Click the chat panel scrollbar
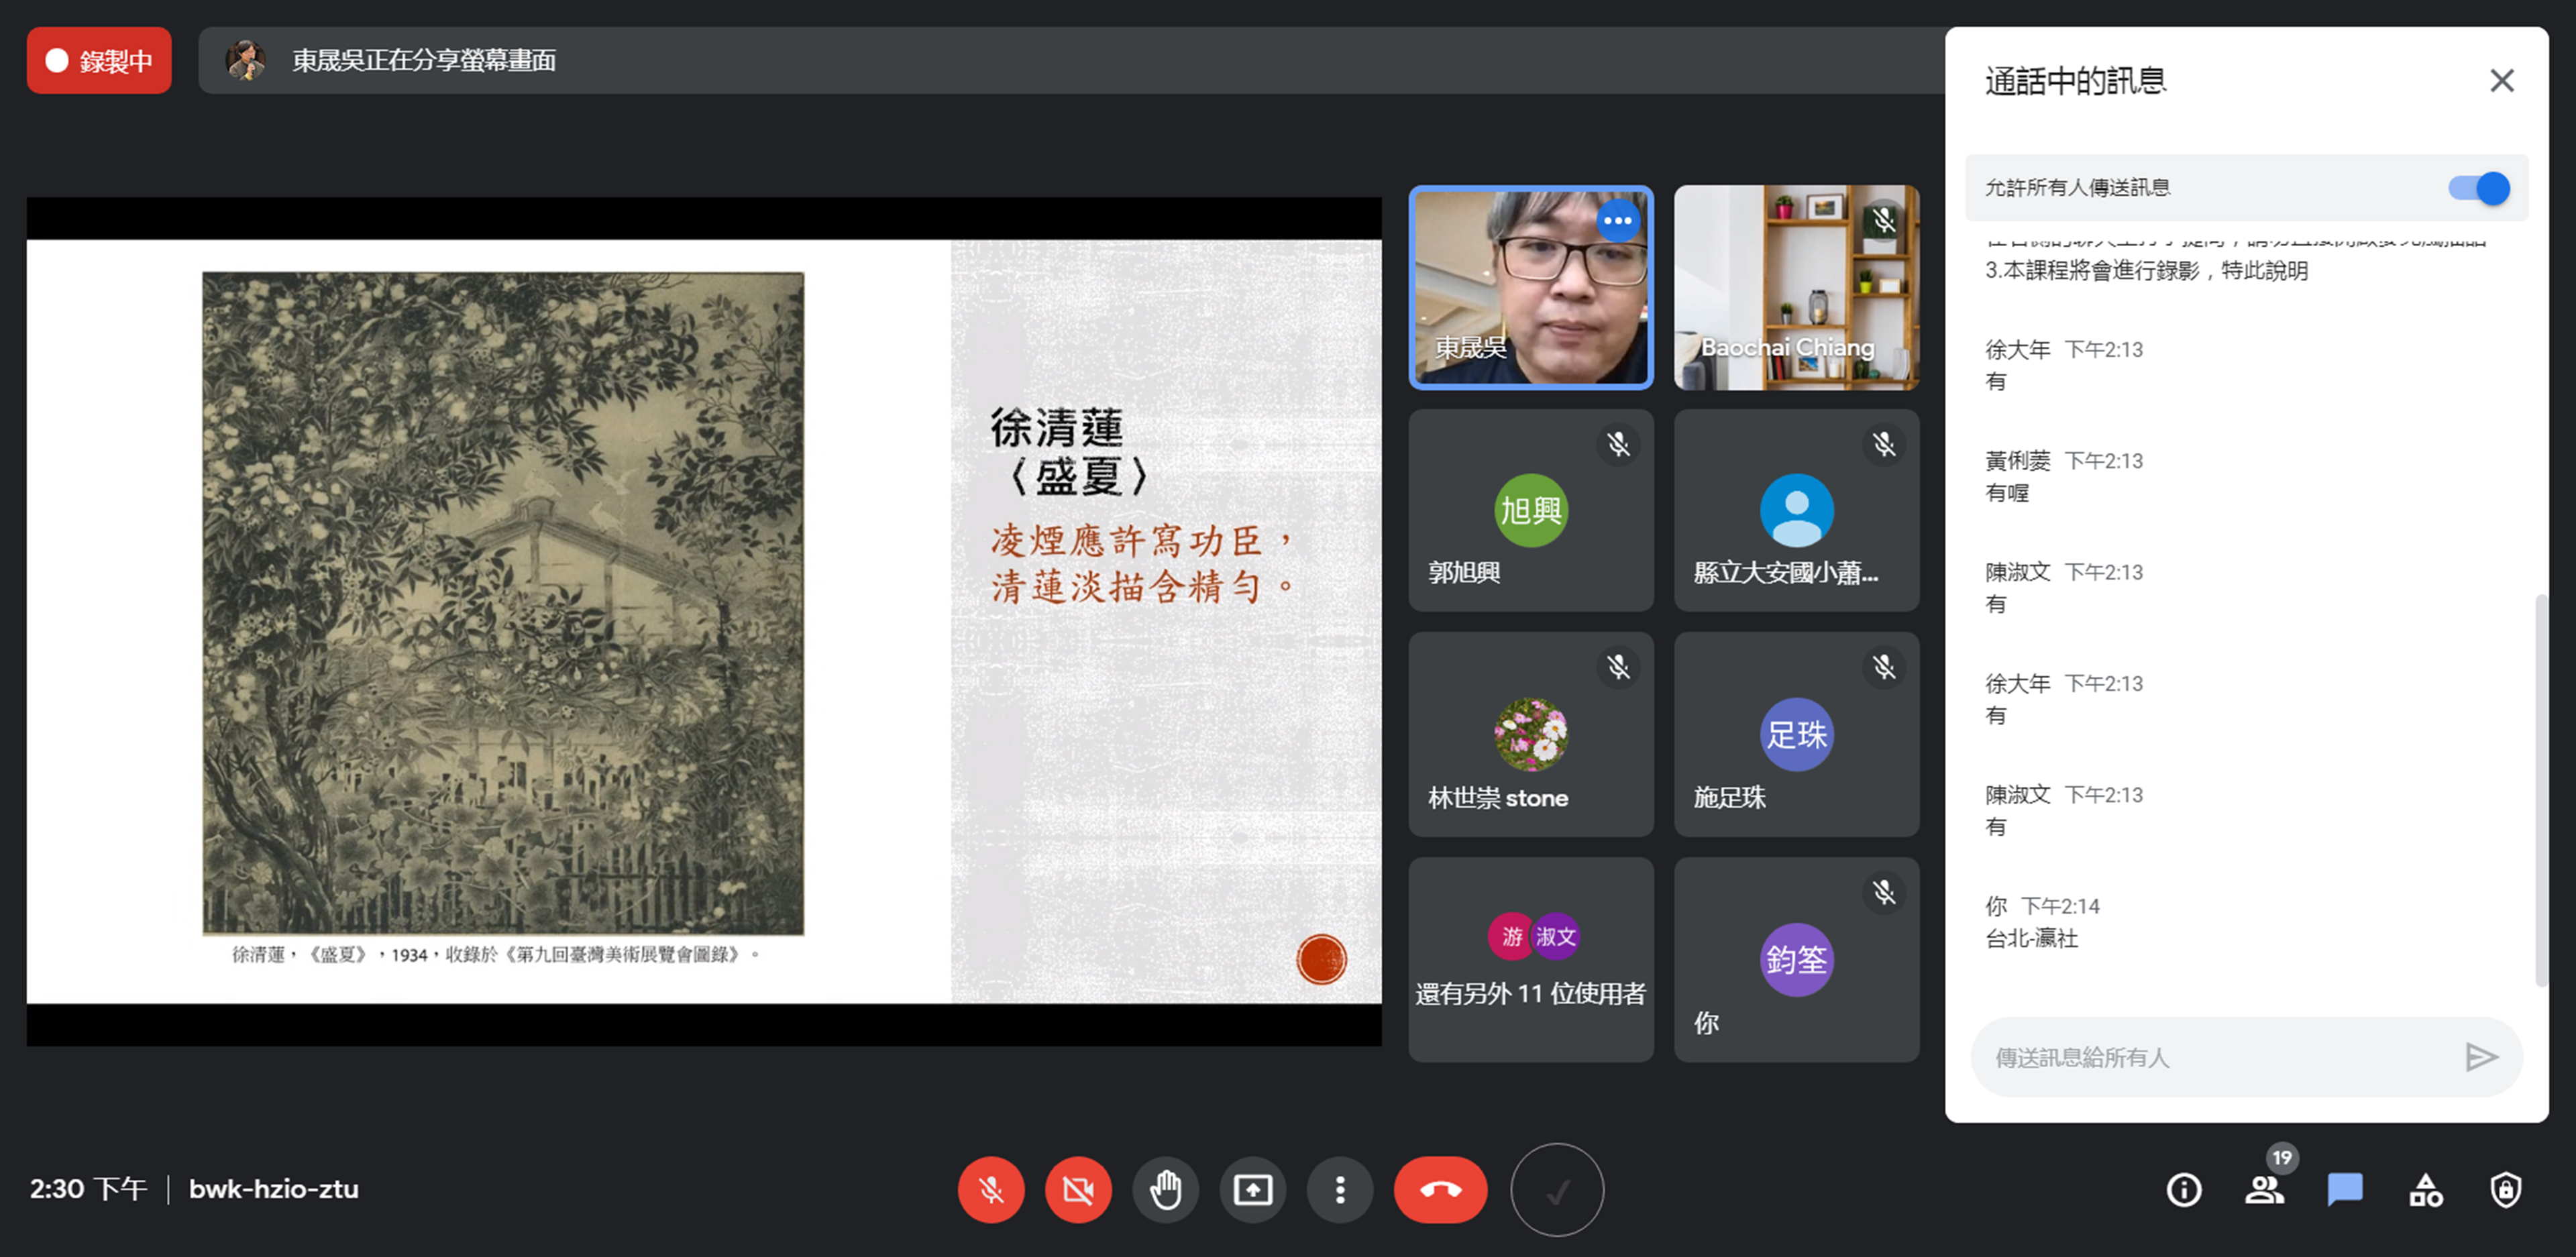Viewport: 2576px width, 1257px height. click(2541, 790)
